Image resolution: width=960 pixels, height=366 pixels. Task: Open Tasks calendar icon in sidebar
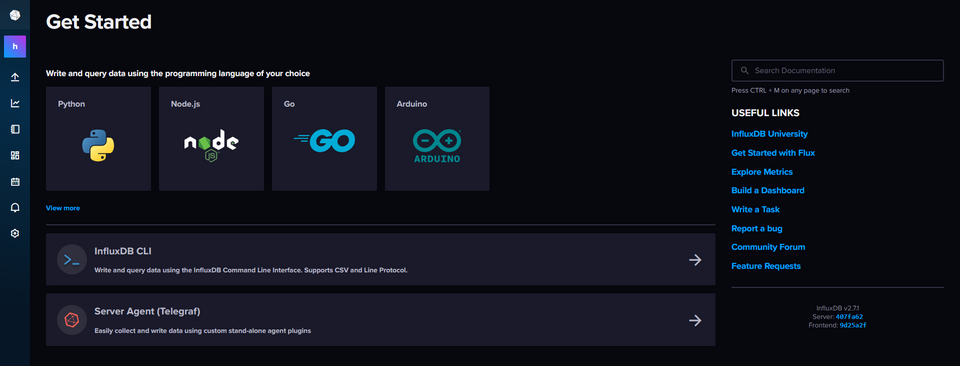tap(15, 182)
